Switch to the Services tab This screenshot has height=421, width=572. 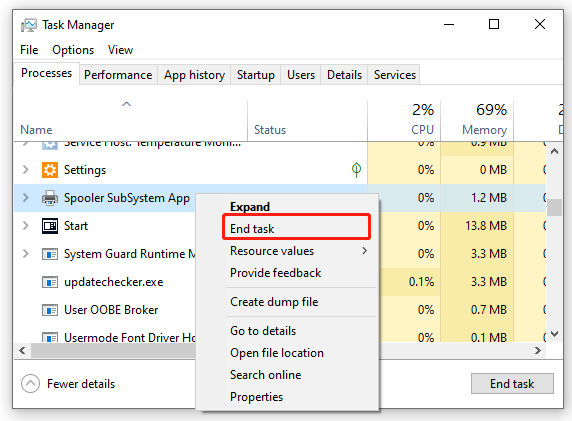pyautogui.click(x=395, y=75)
